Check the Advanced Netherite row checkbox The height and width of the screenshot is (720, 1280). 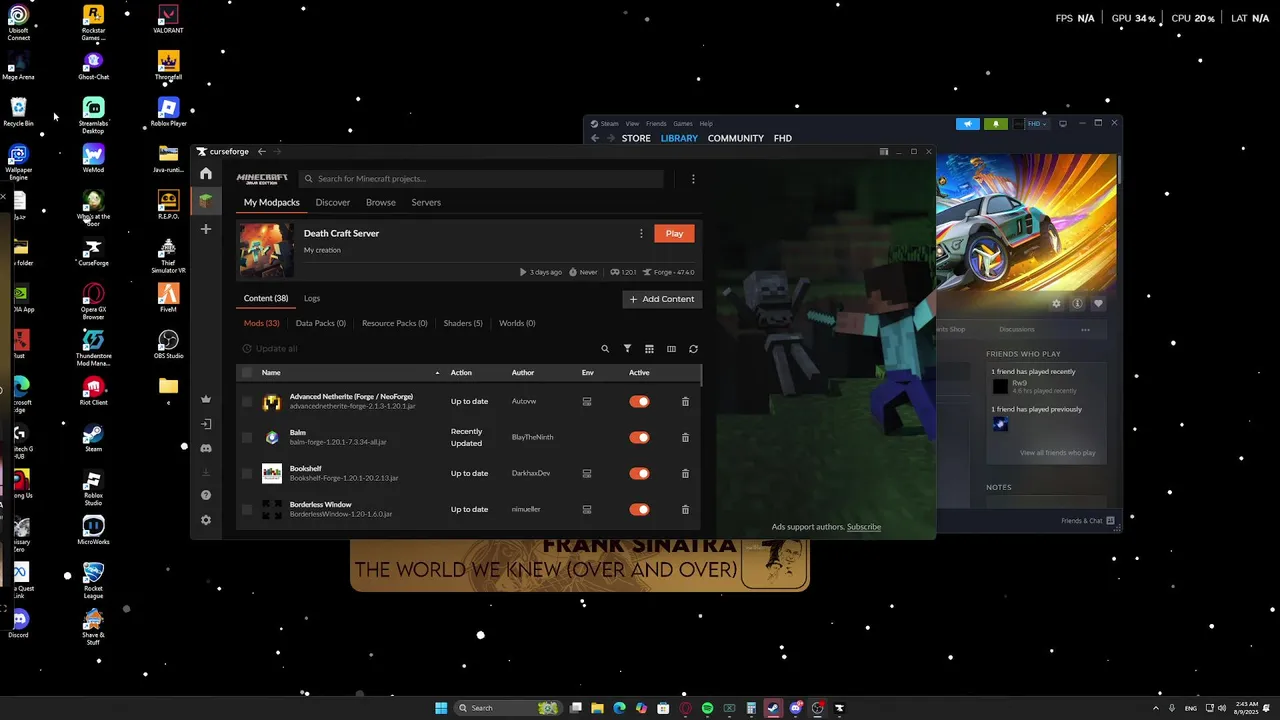[x=247, y=402]
